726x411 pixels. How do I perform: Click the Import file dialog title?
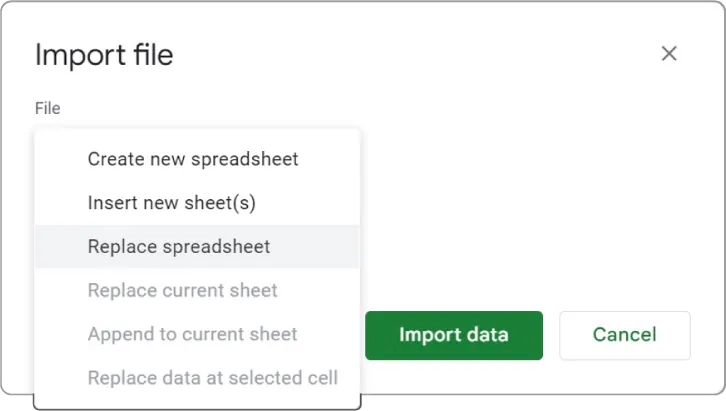(104, 55)
